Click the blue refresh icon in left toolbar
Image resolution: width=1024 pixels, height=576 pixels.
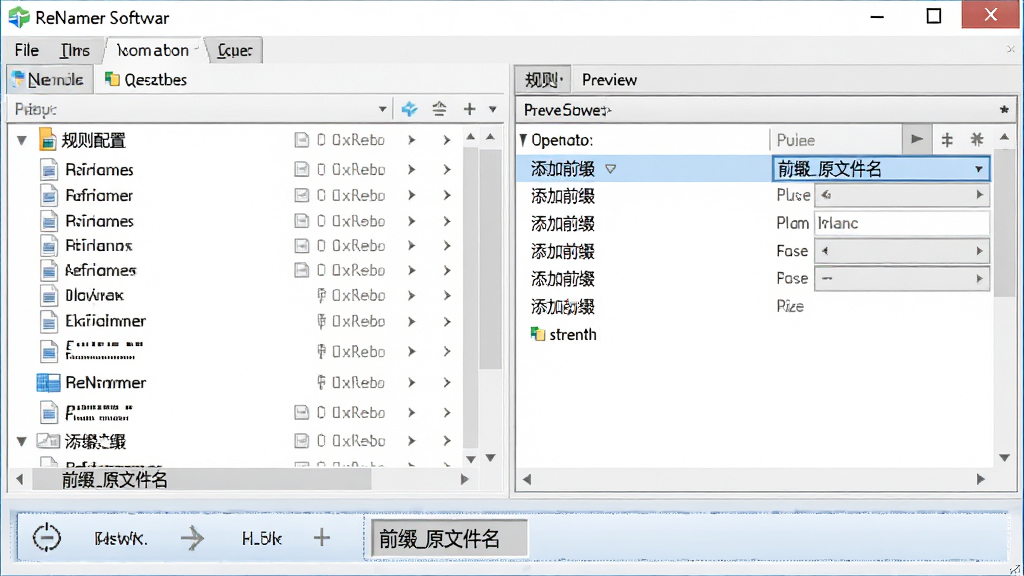[x=409, y=109]
